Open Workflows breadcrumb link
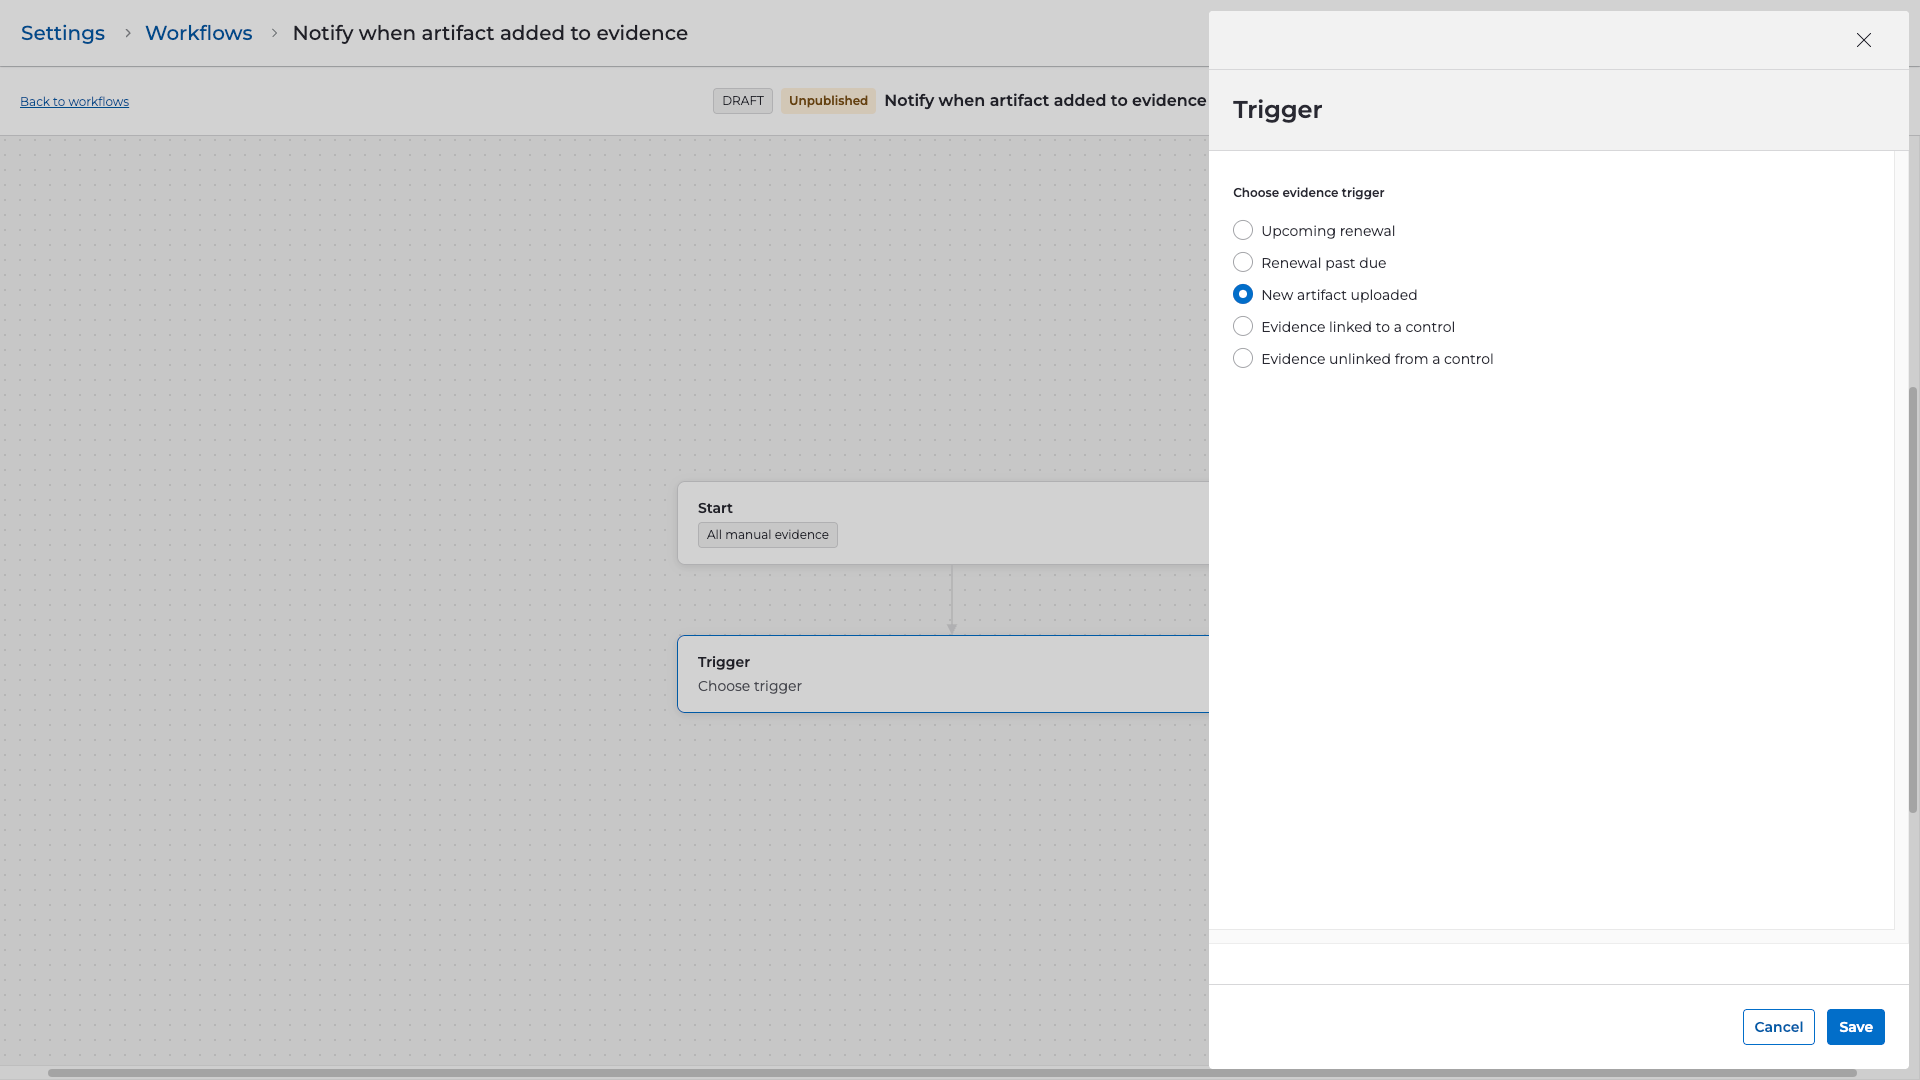1920x1080 pixels. pyautogui.click(x=198, y=33)
